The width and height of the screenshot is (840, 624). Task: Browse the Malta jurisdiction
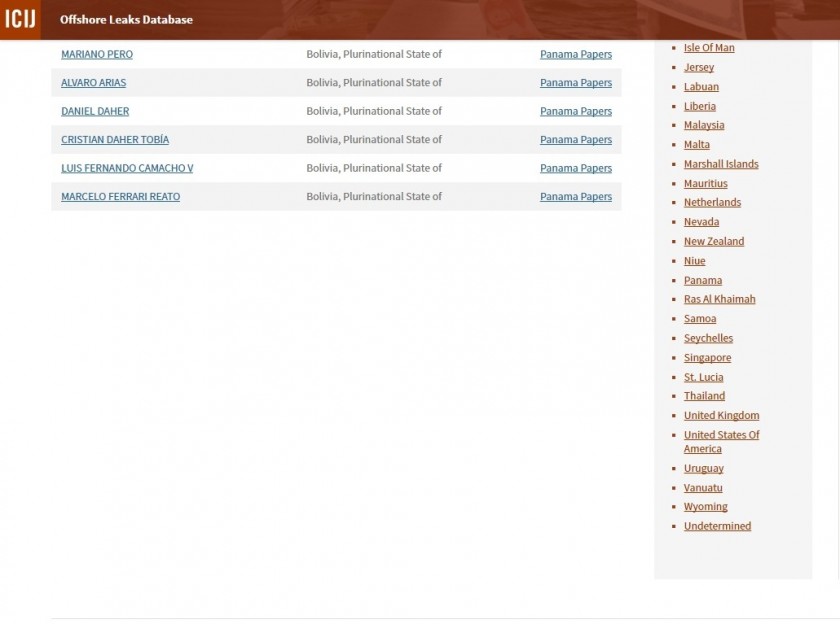coord(696,145)
